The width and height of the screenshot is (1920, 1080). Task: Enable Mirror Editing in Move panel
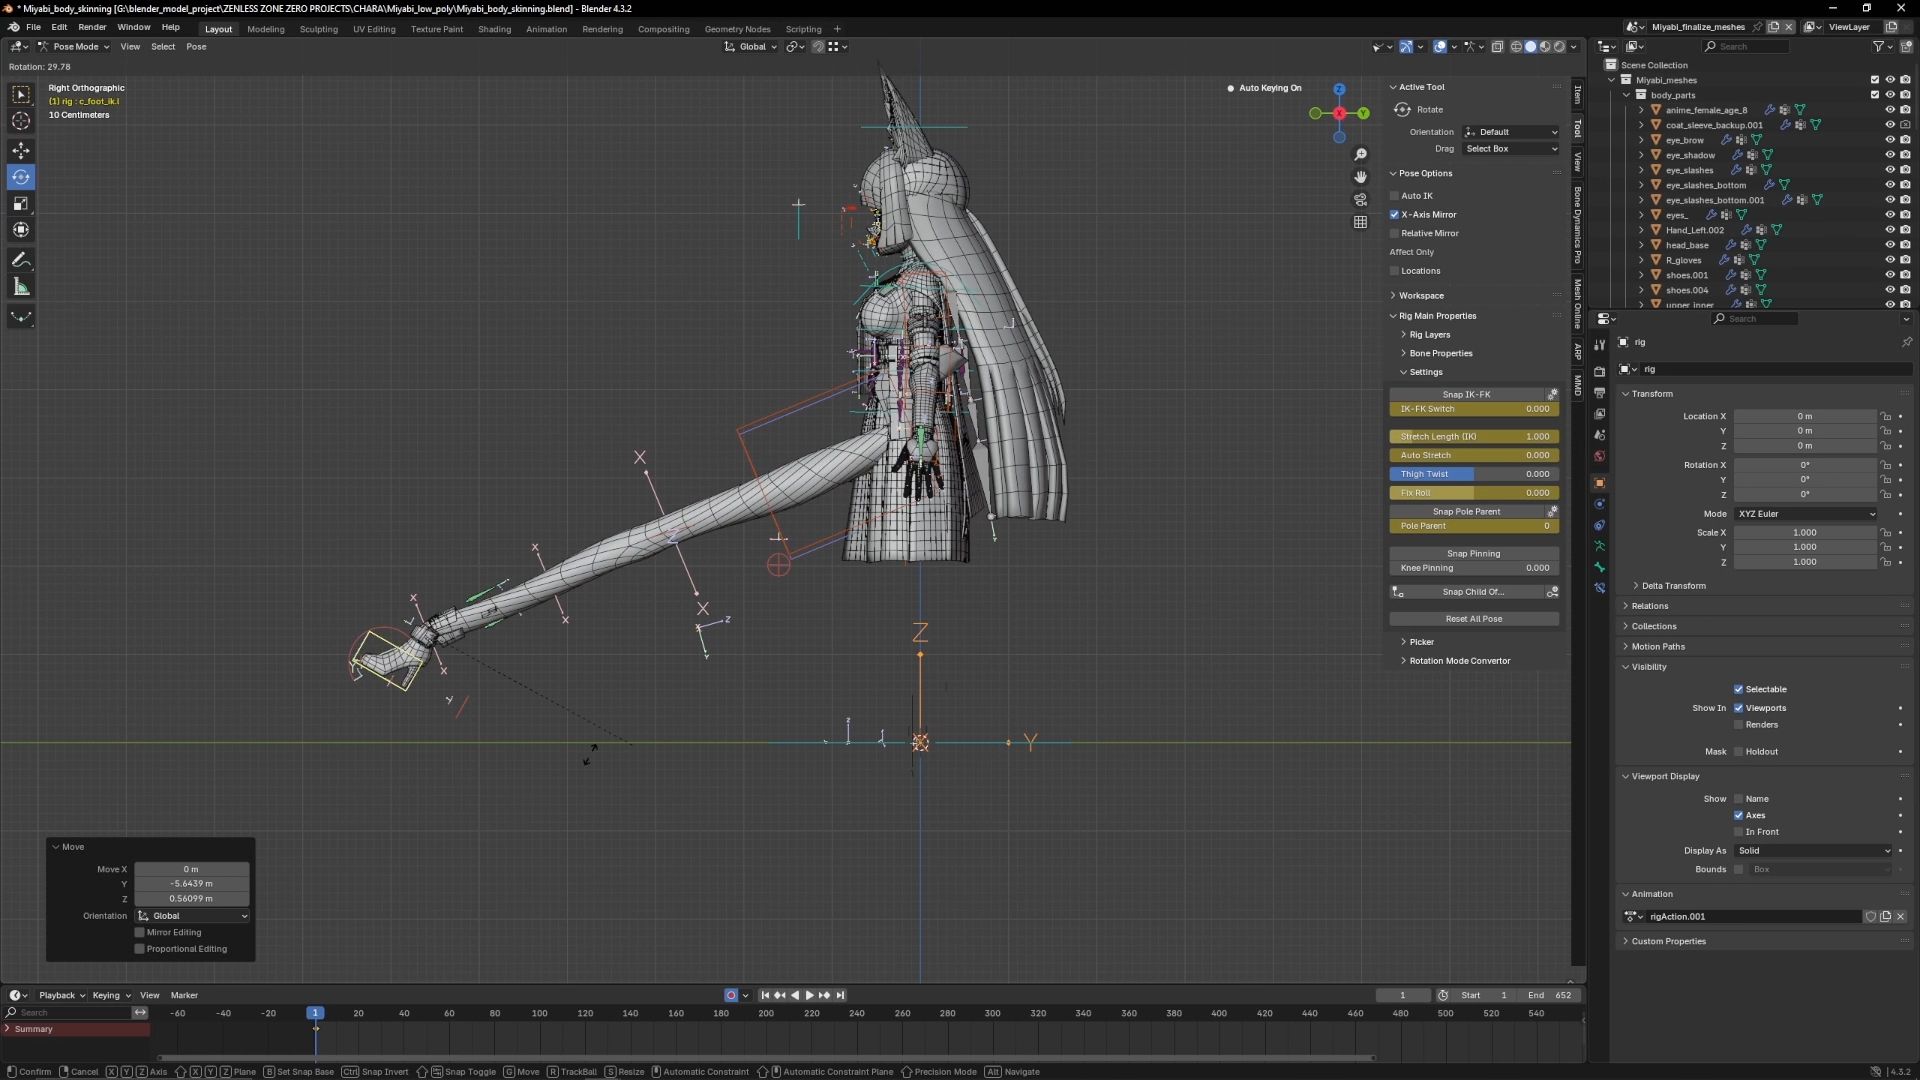point(140,933)
